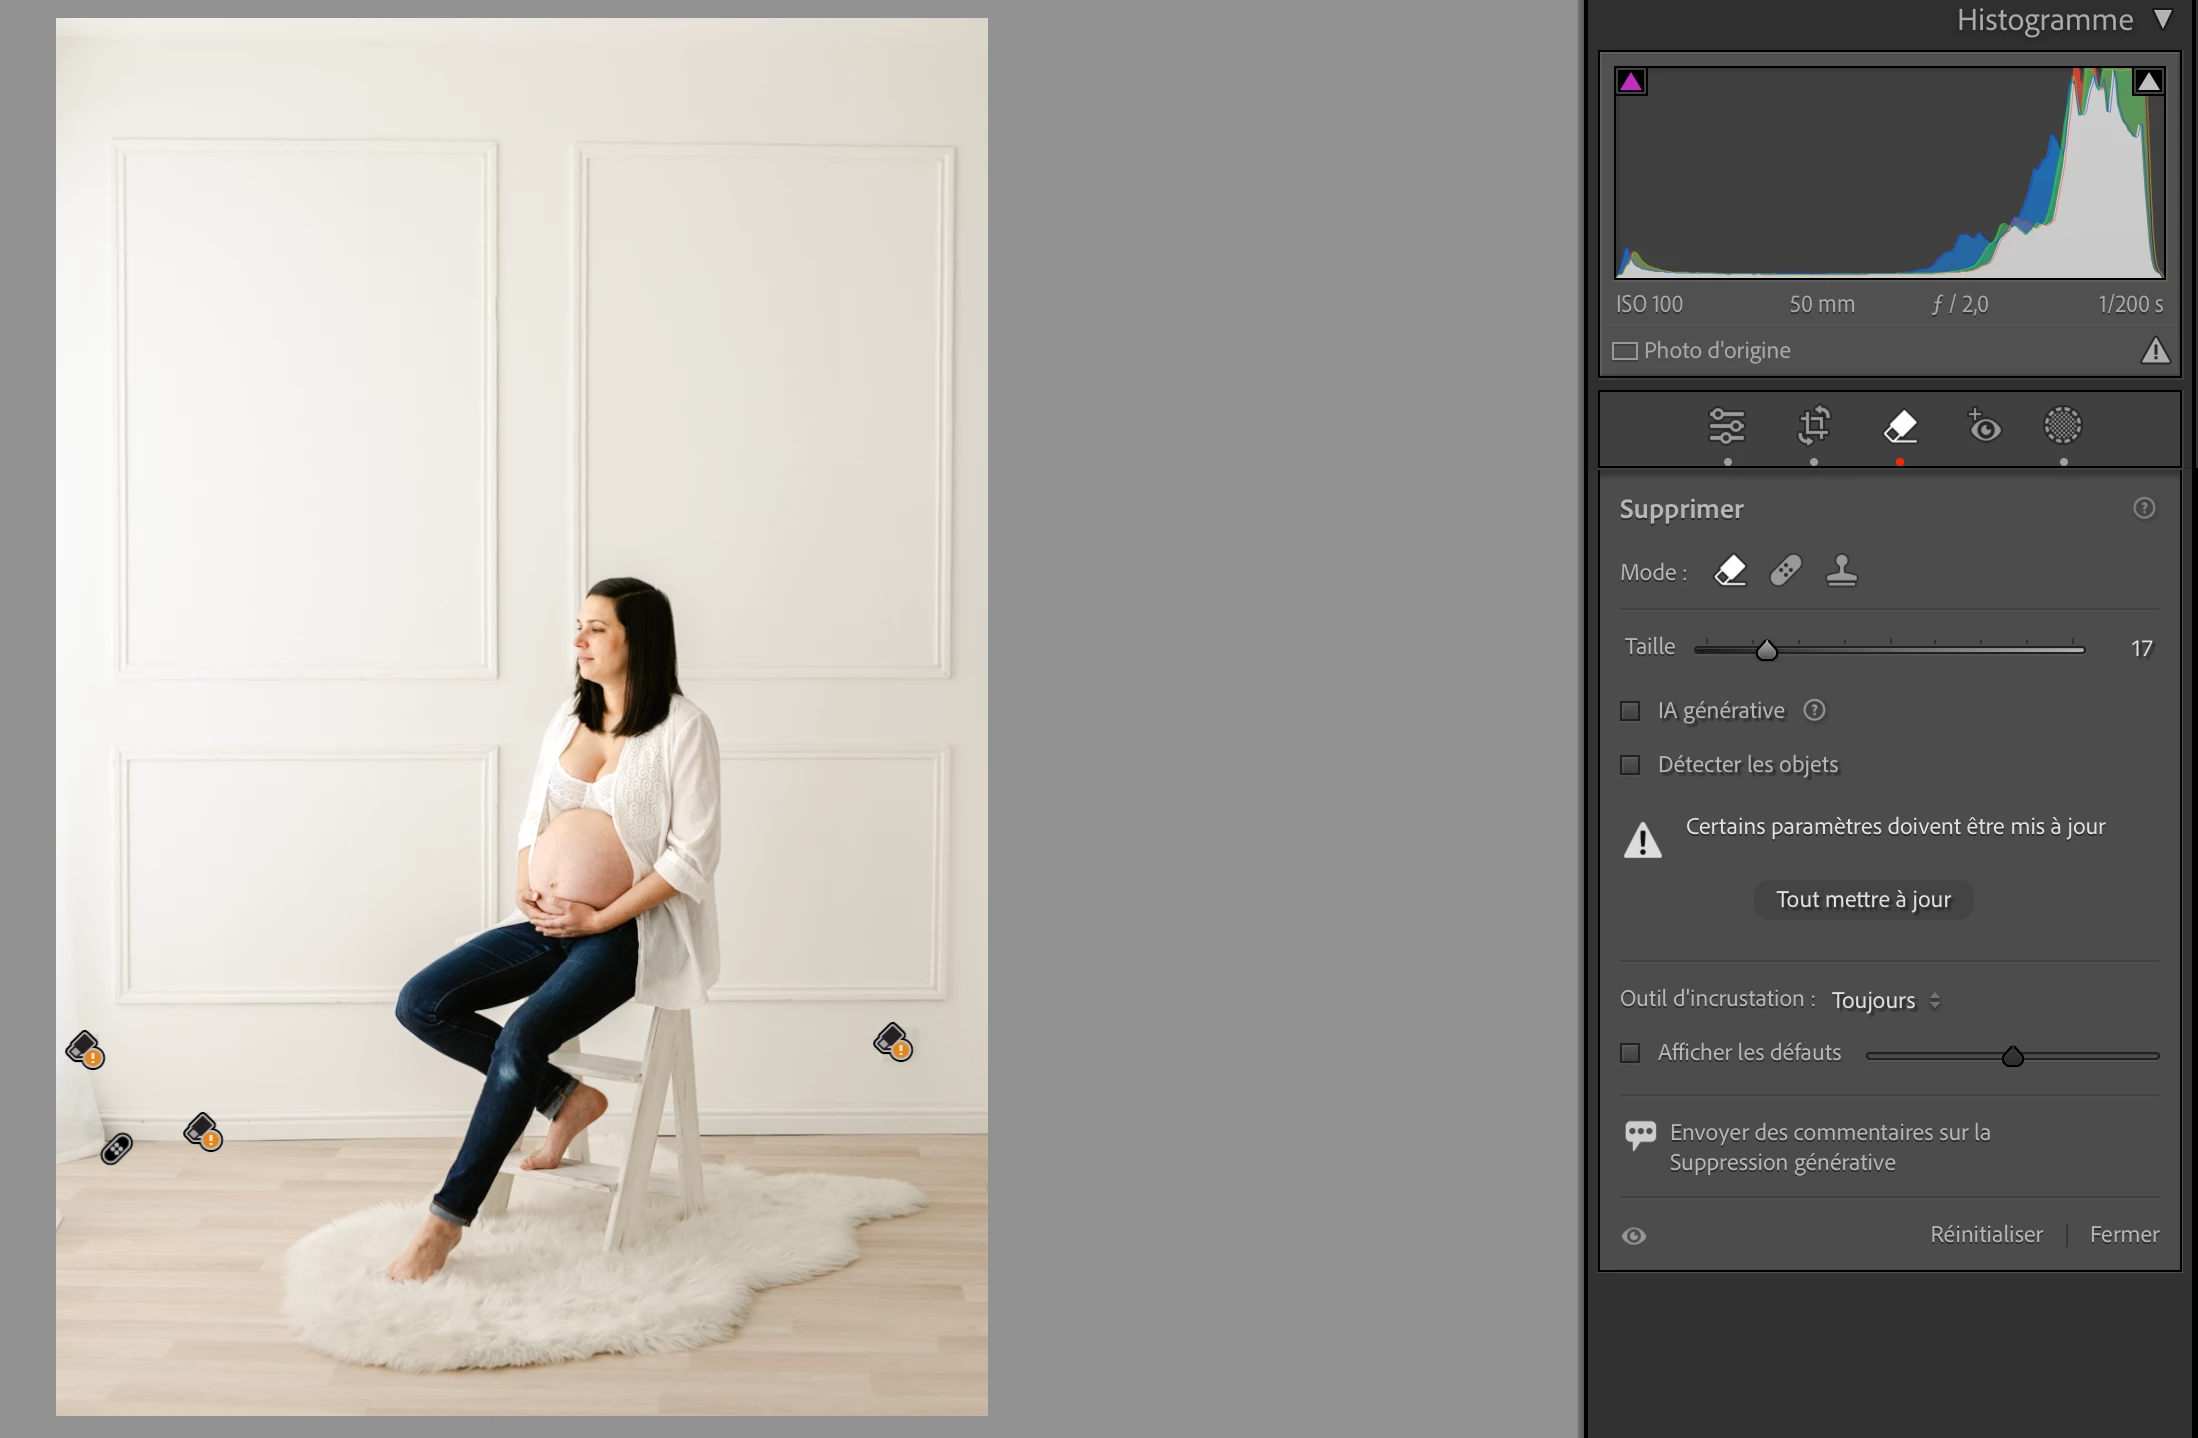Toggle the eye visibility for removals
This screenshot has height=1438, width=2198.
pyautogui.click(x=1634, y=1236)
